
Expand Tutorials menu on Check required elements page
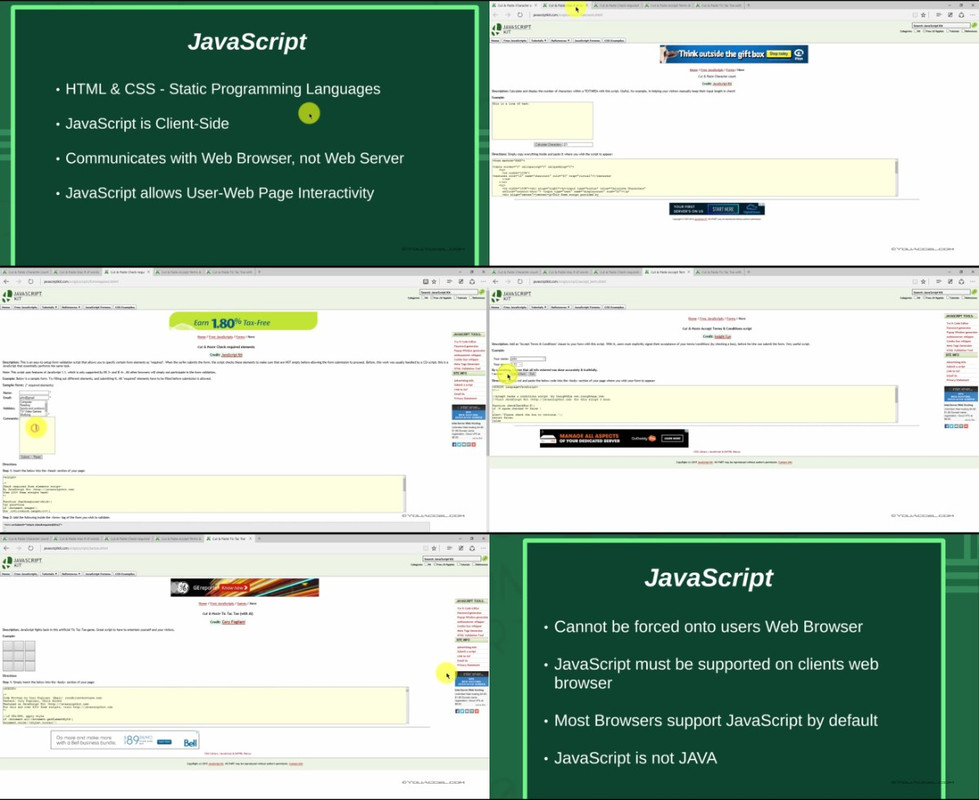[x=49, y=307]
